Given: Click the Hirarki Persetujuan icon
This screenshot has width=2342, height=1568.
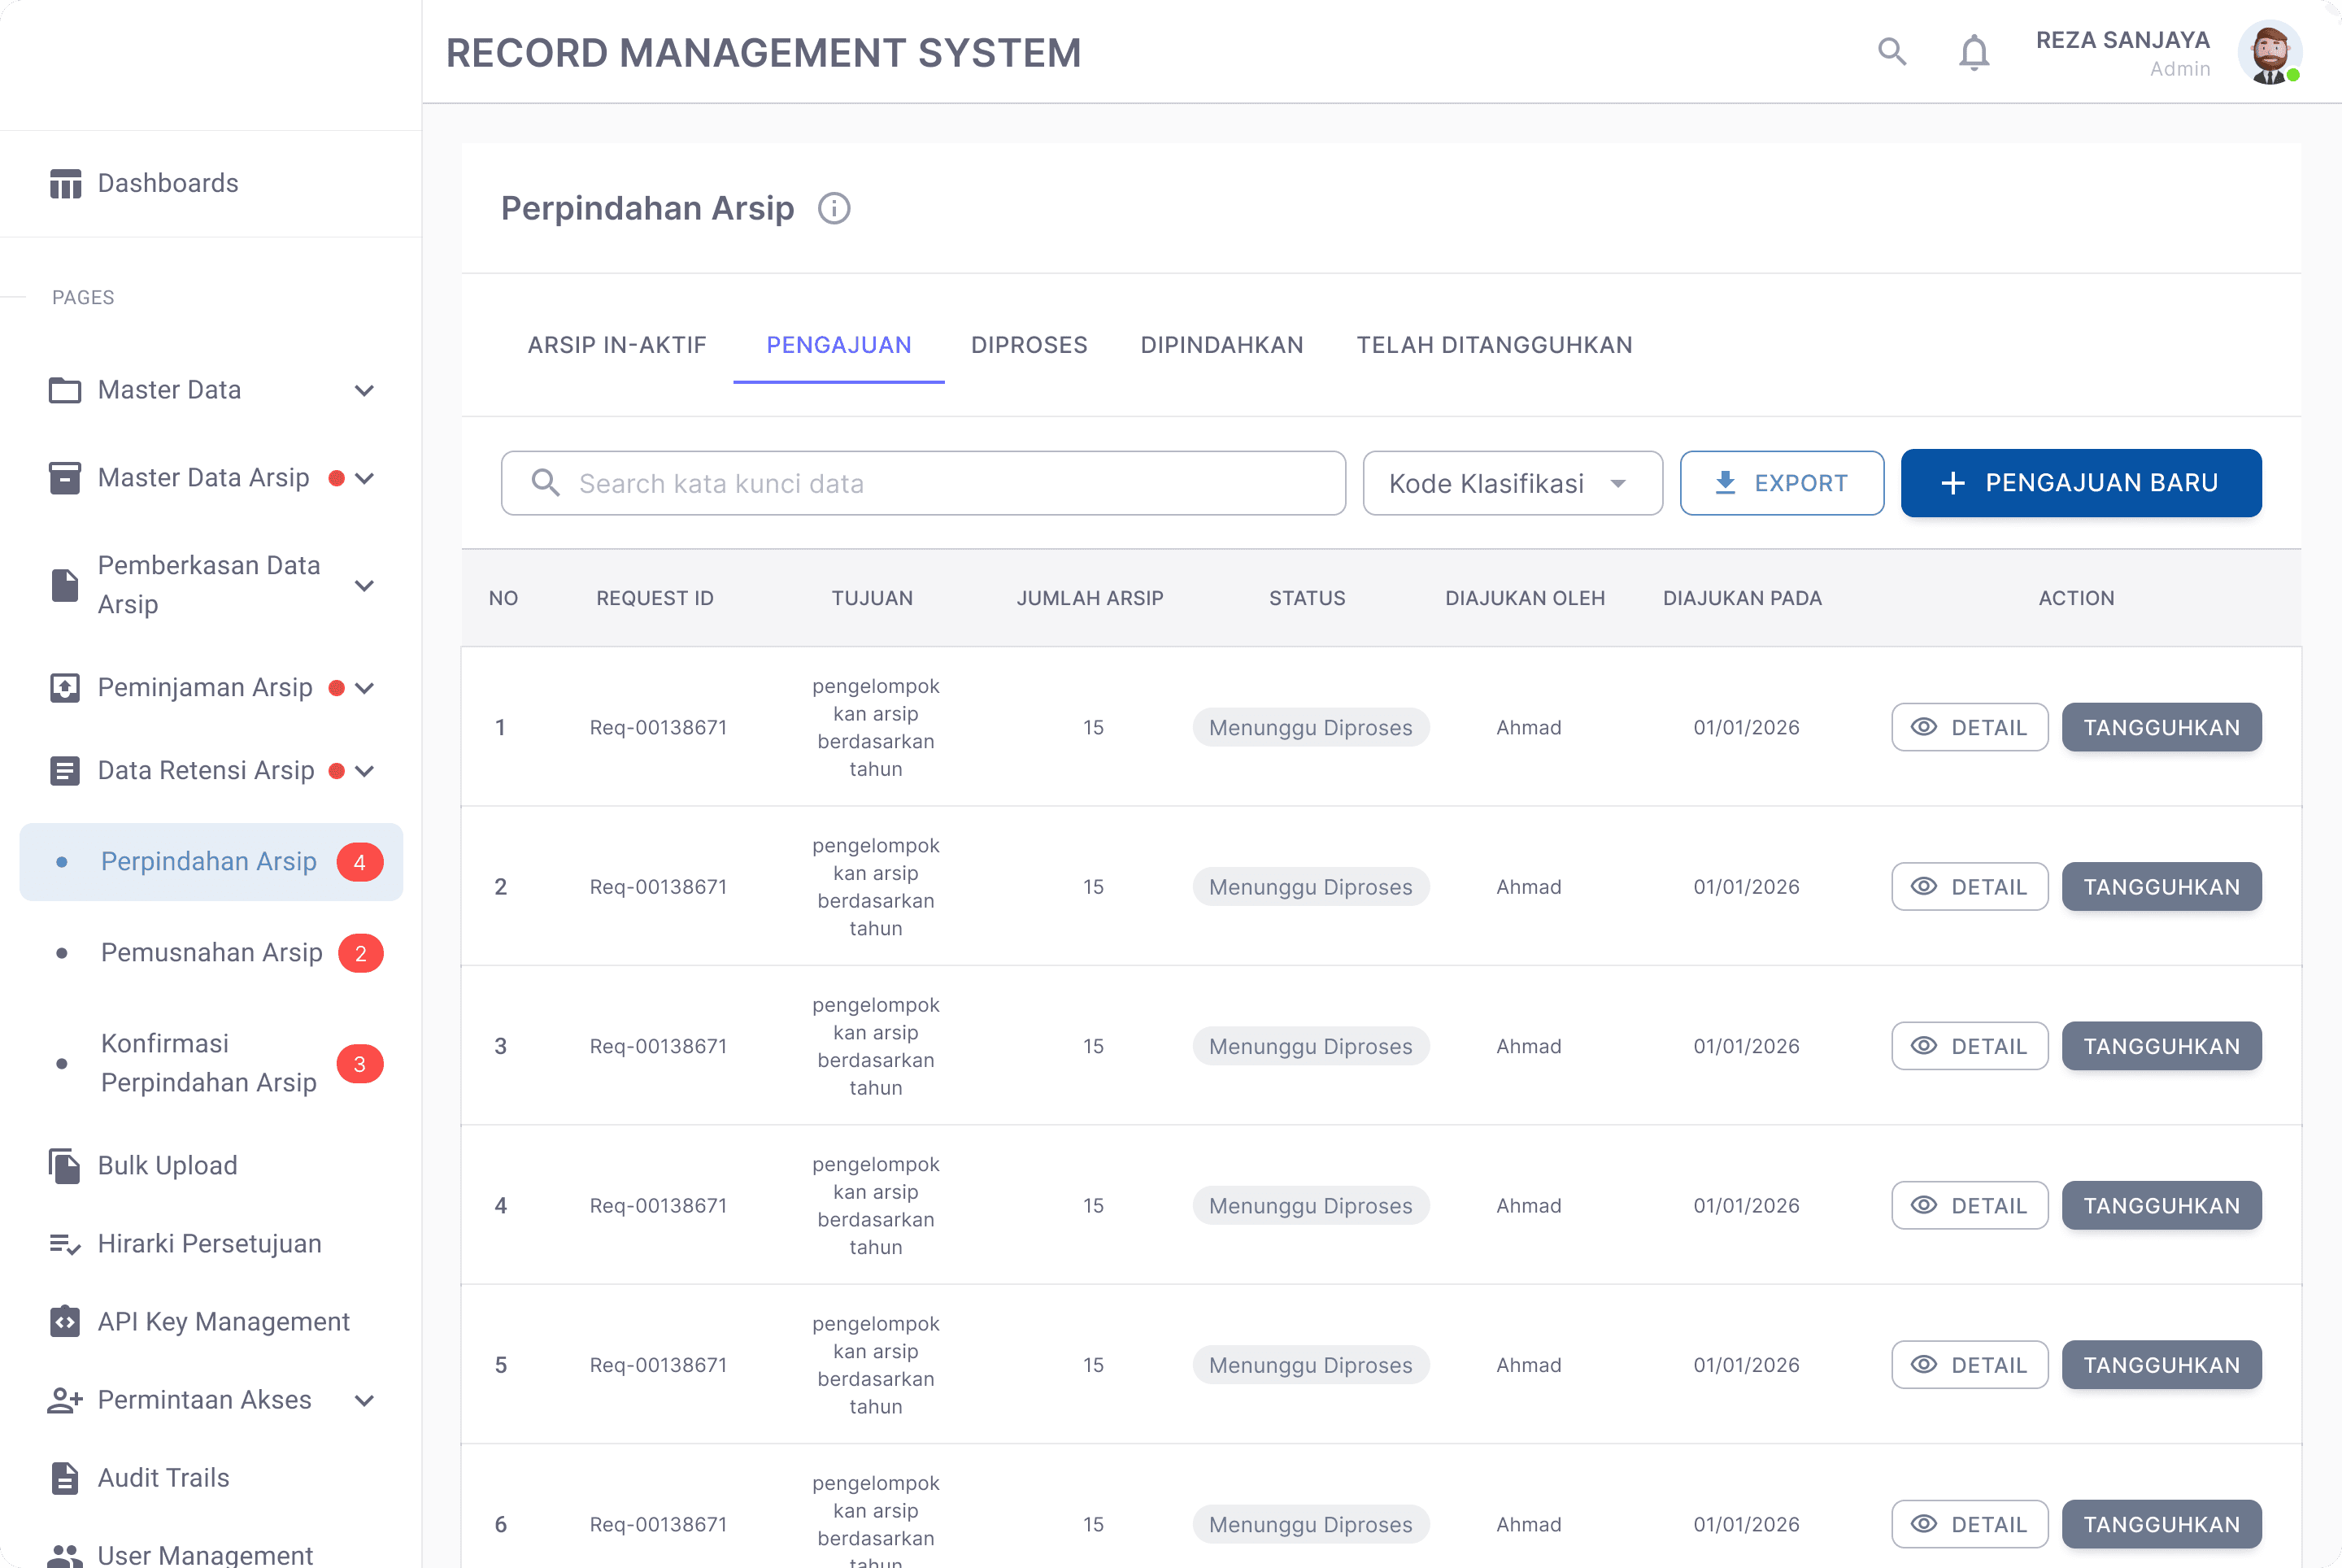Looking at the screenshot, I should pyautogui.click(x=65, y=1244).
